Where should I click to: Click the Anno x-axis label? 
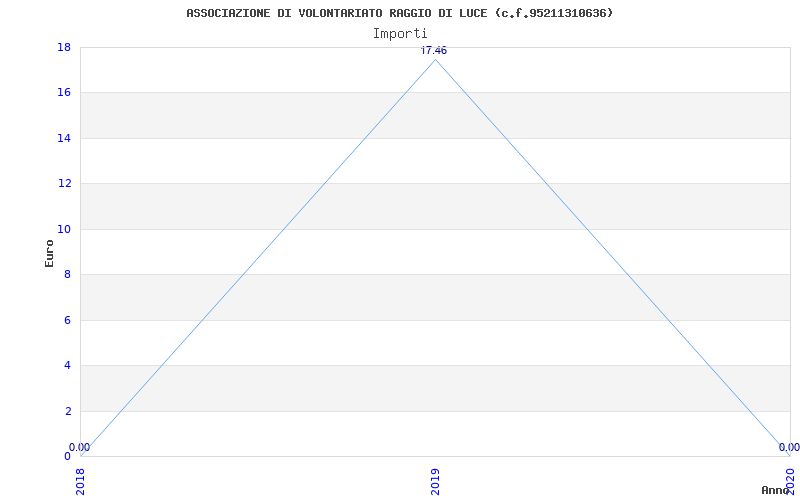(776, 490)
